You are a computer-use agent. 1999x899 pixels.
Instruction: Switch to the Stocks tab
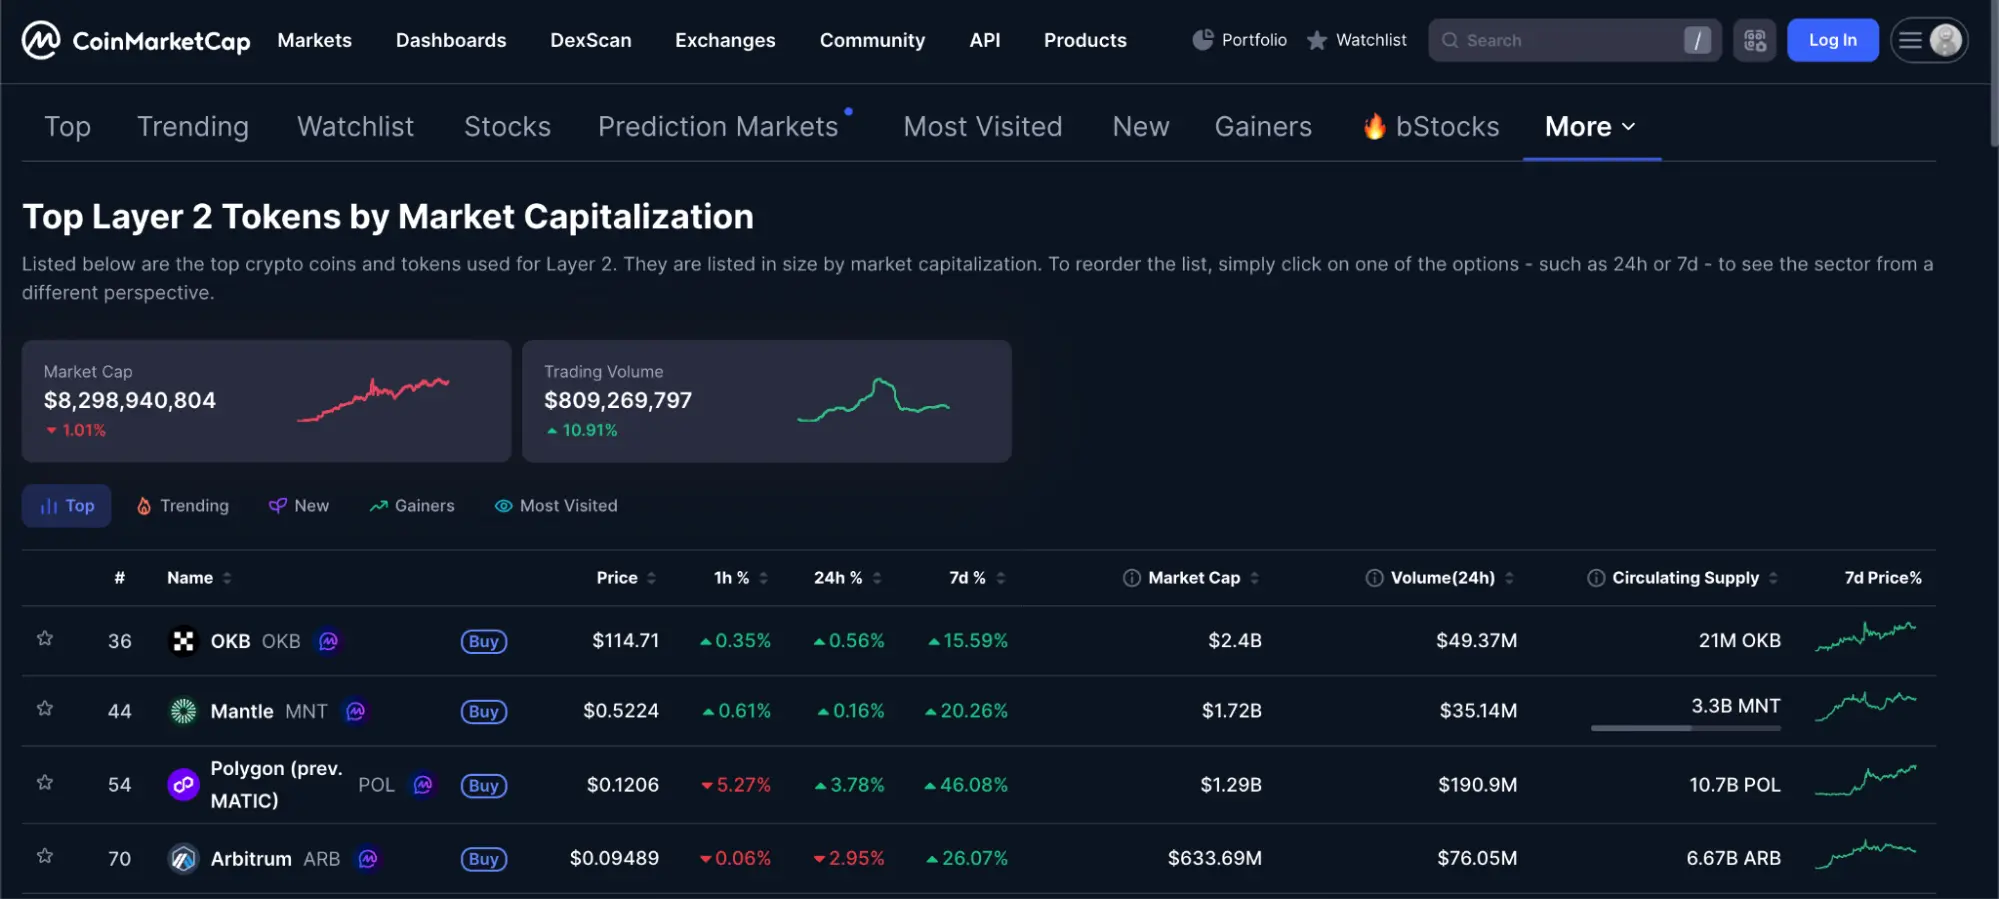507,126
